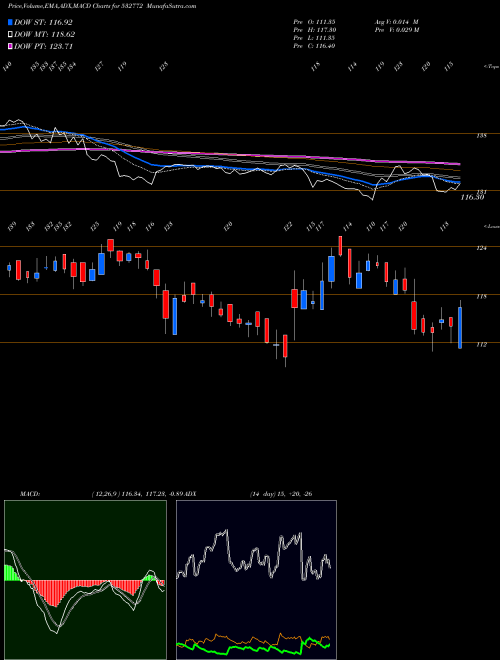500x660 pixels.
Task: Click the 135 price axis label
Action: coord(482,136)
